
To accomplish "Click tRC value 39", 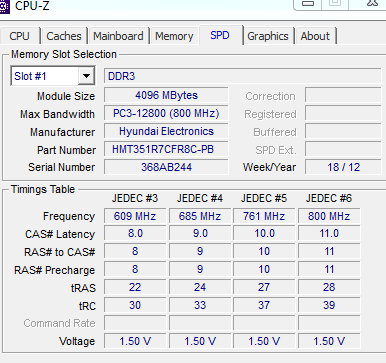I will pyautogui.click(x=329, y=305).
